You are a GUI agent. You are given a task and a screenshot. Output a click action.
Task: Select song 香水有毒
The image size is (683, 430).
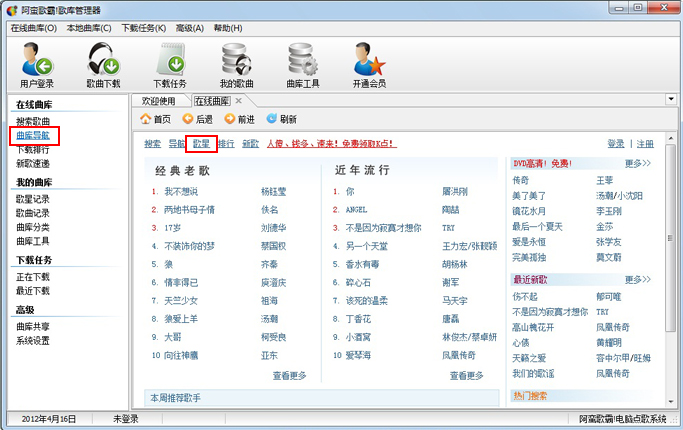pos(362,264)
